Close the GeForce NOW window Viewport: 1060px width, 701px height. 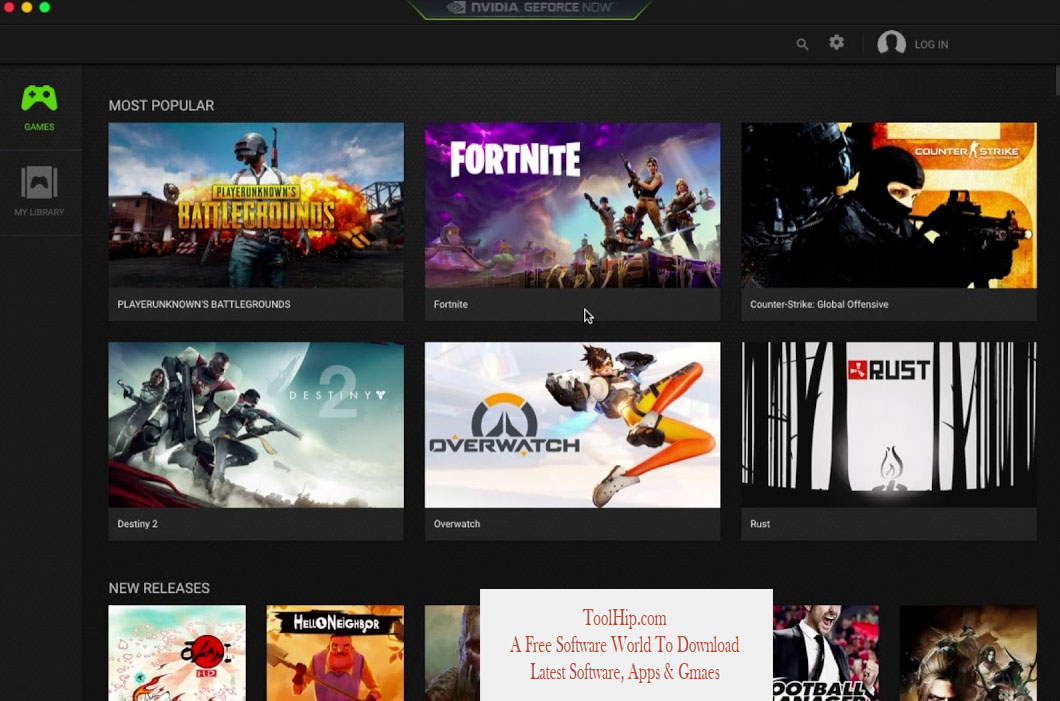pos(9,7)
